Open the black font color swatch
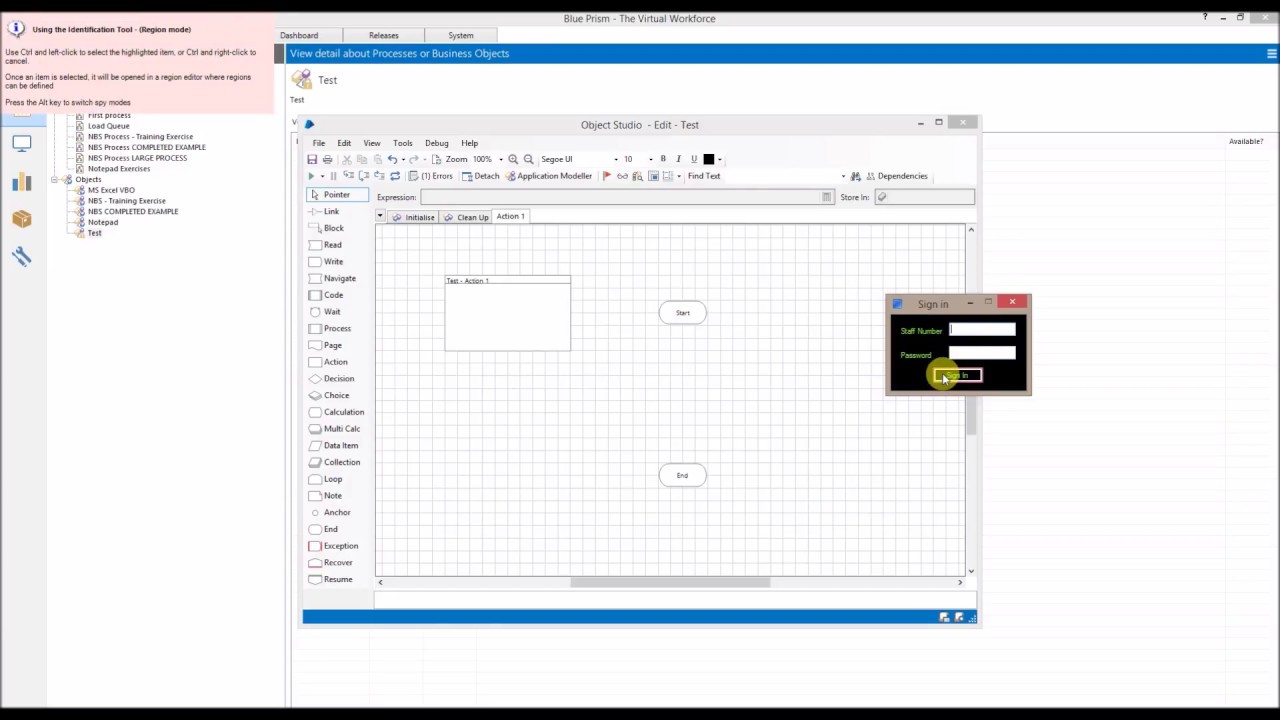This screenshot has width=1280, height=720. coord(709,159)
